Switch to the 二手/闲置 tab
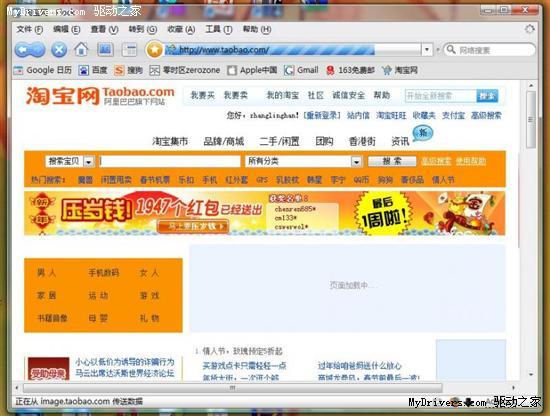Image resolution: width=550 pixels, height=416 pixels. pyautogui.click(x=279, y=141)
